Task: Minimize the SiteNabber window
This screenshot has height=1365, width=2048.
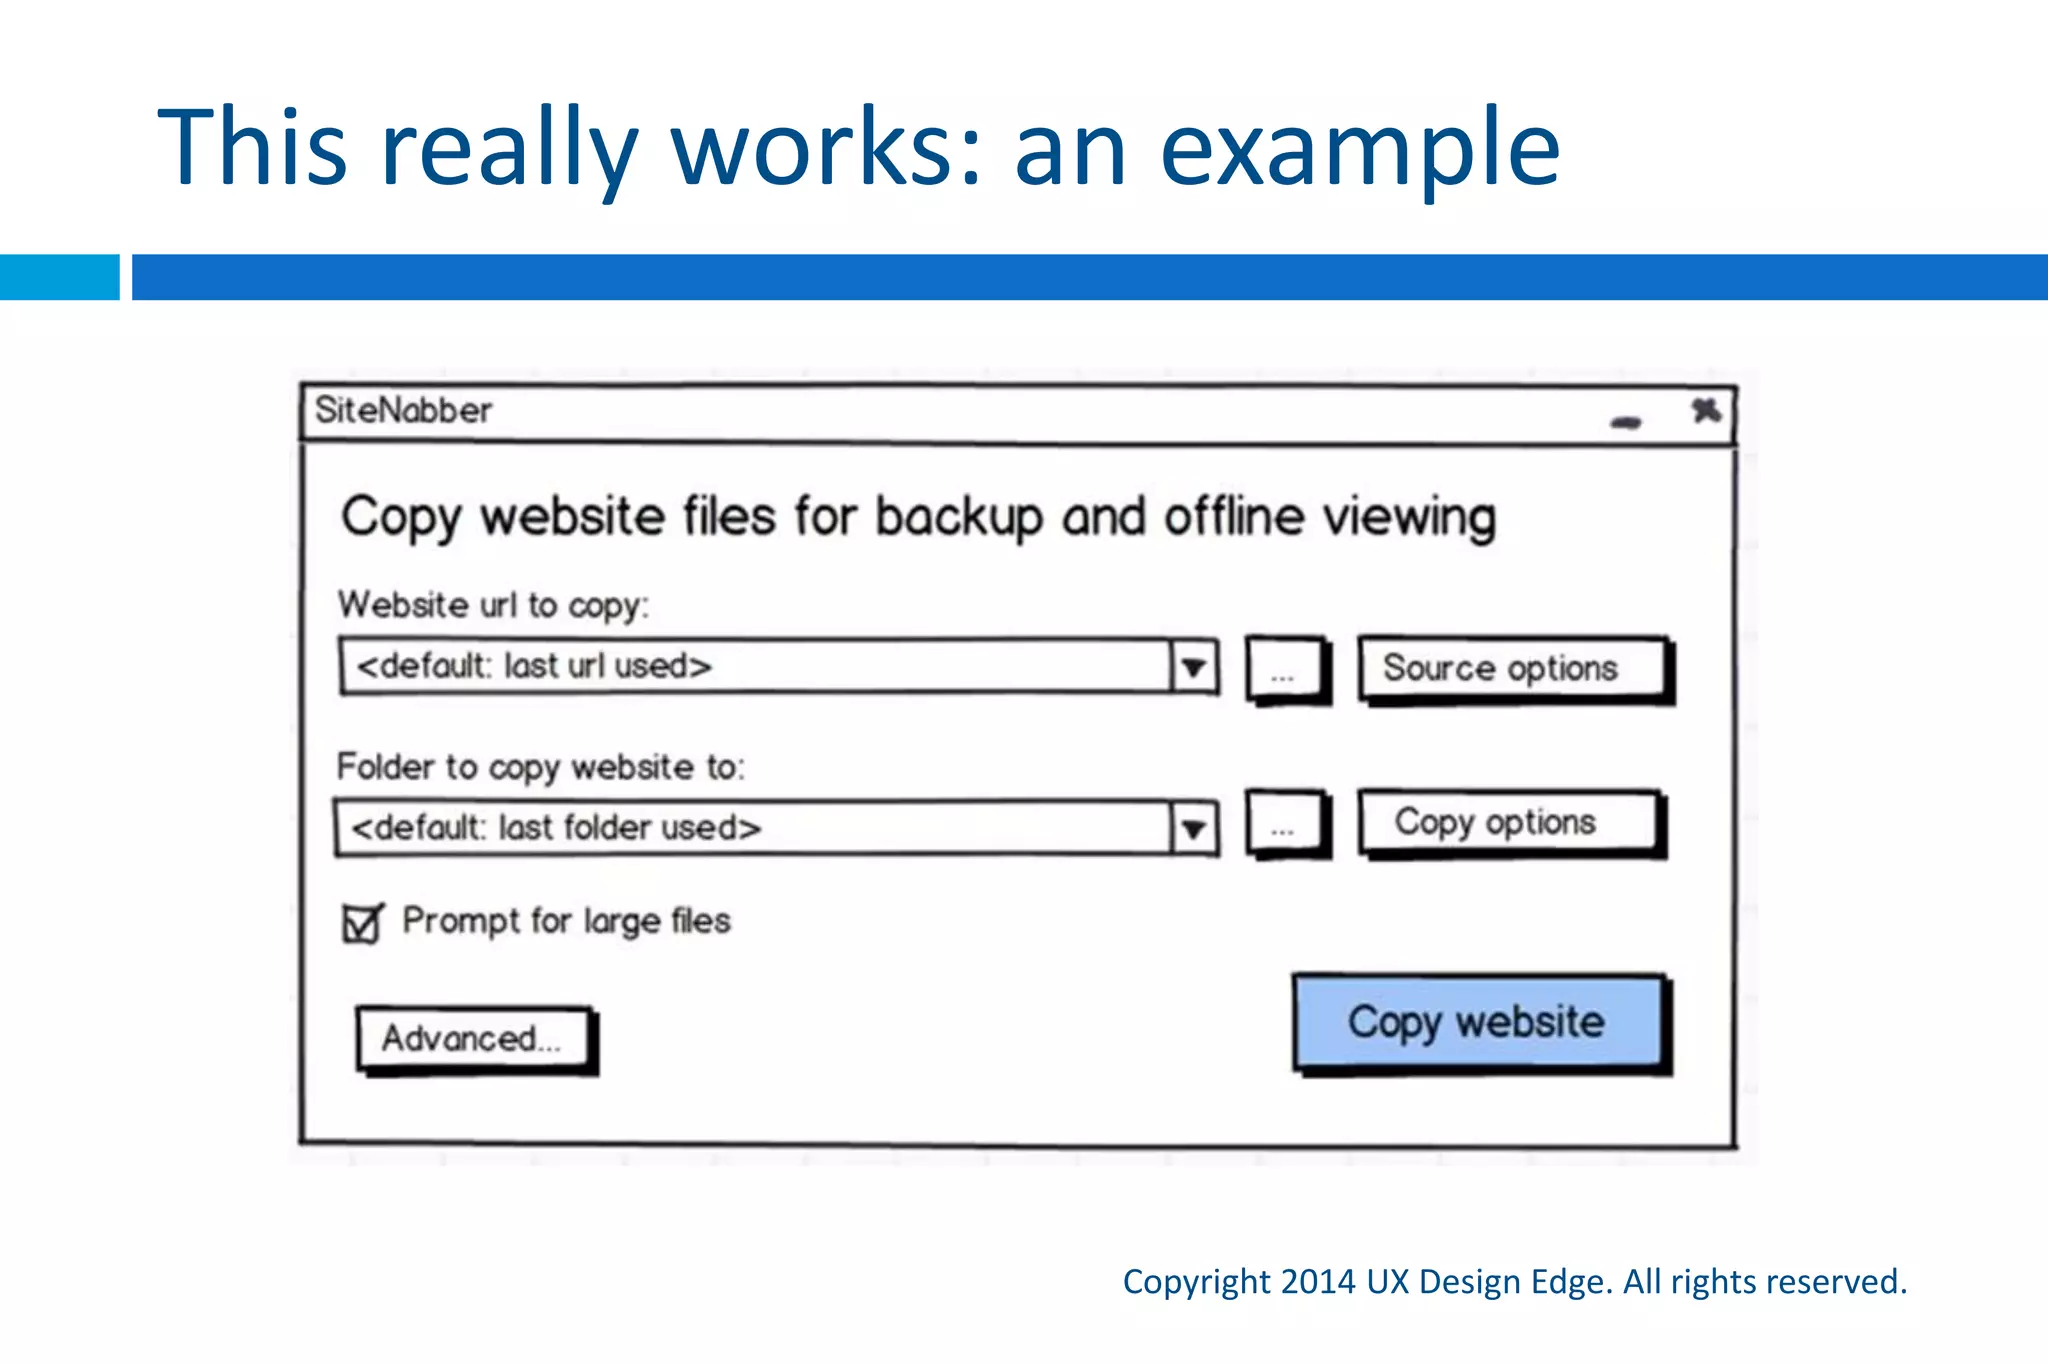Action: pyautogui.click(x=1627, y=423)
